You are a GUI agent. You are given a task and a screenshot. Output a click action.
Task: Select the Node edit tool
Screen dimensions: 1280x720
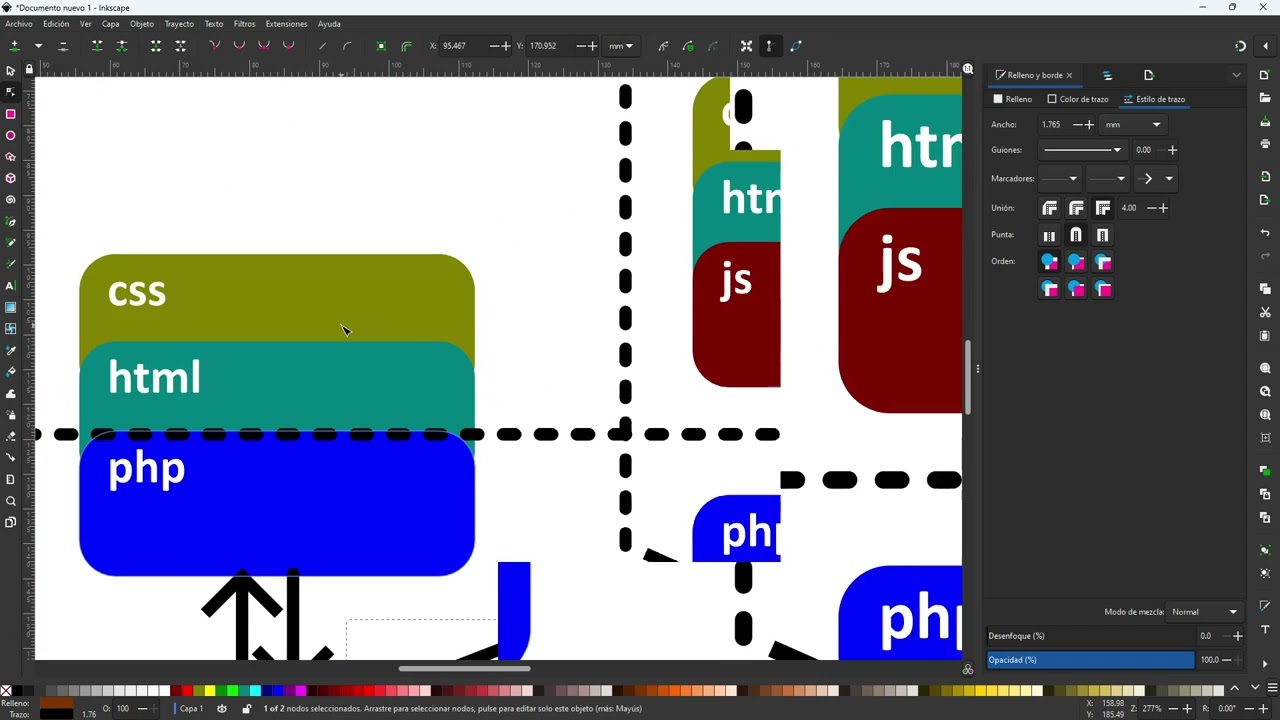[10, 92]
